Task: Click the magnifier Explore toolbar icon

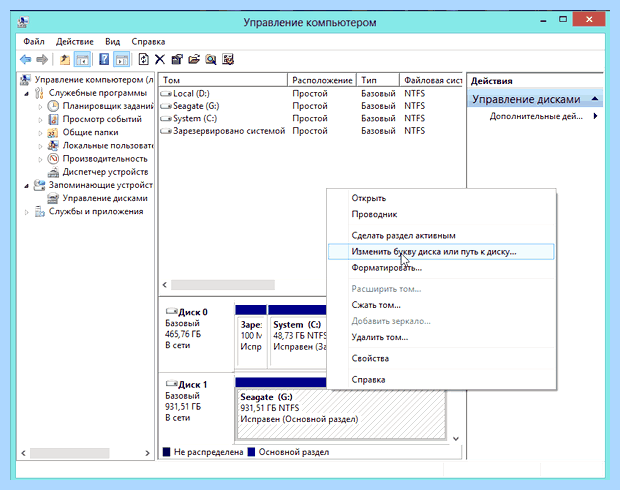Action: click(211, 60)
